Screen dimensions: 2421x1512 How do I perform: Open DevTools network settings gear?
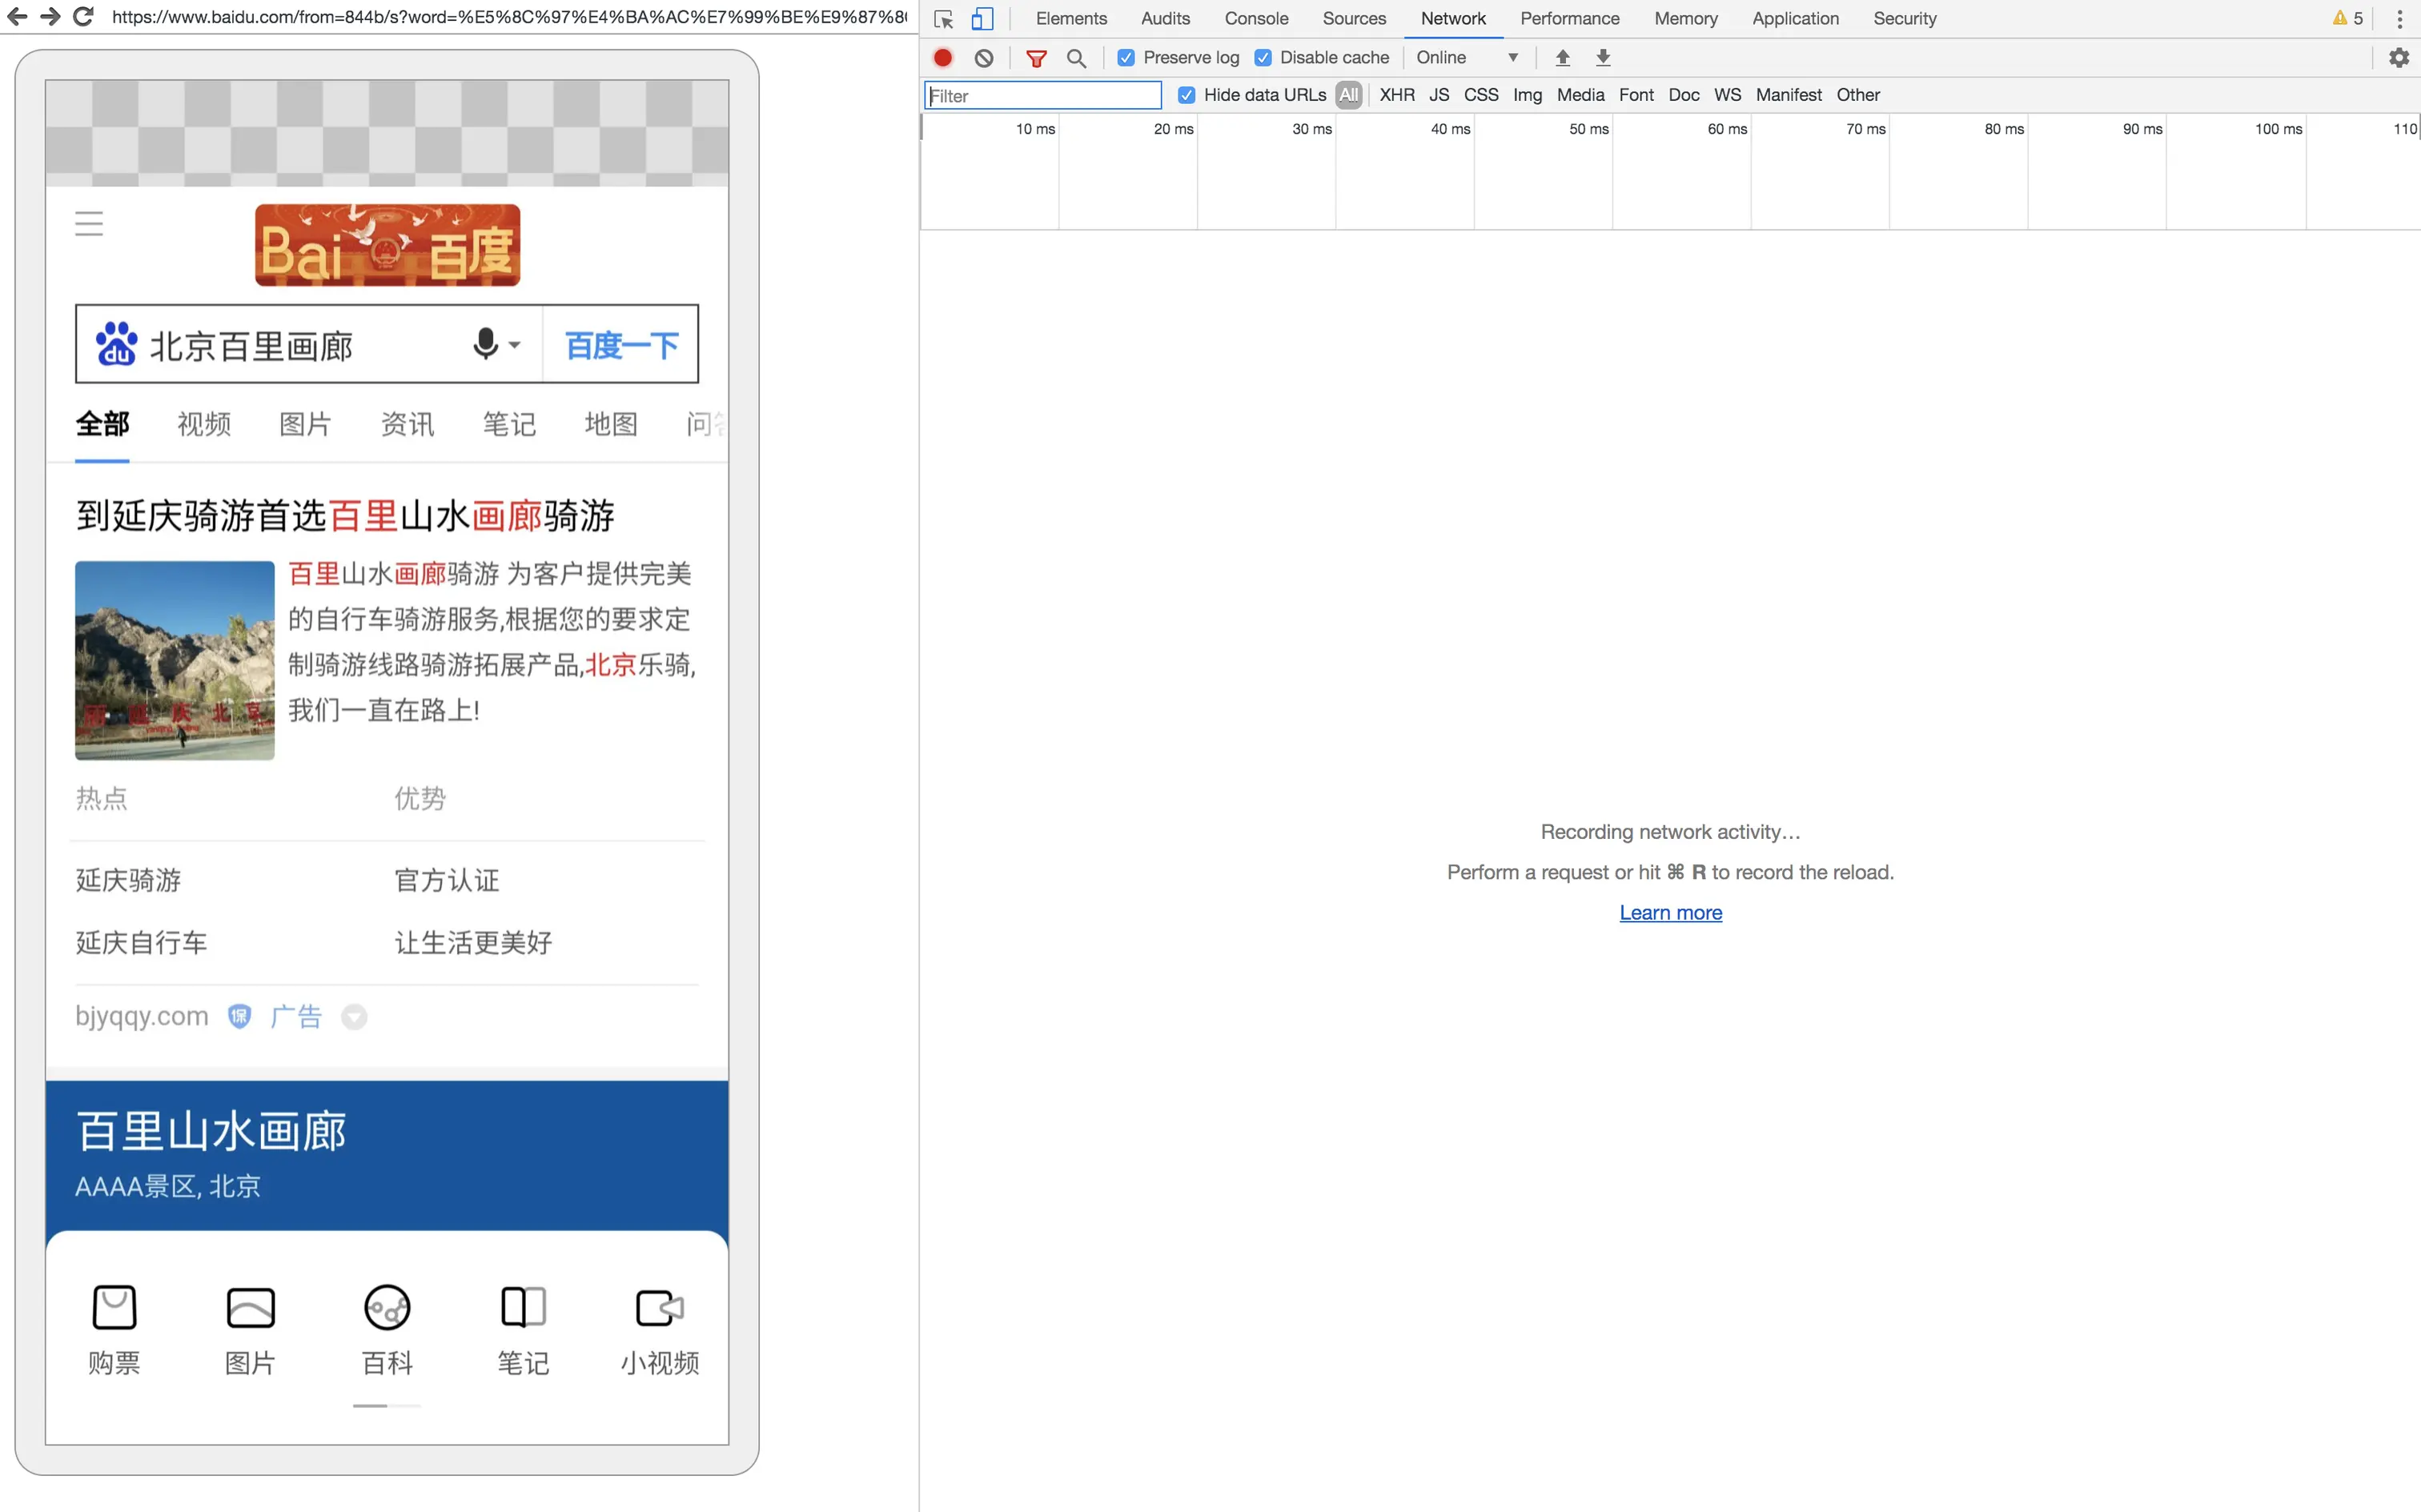(x=2398, y=58)
